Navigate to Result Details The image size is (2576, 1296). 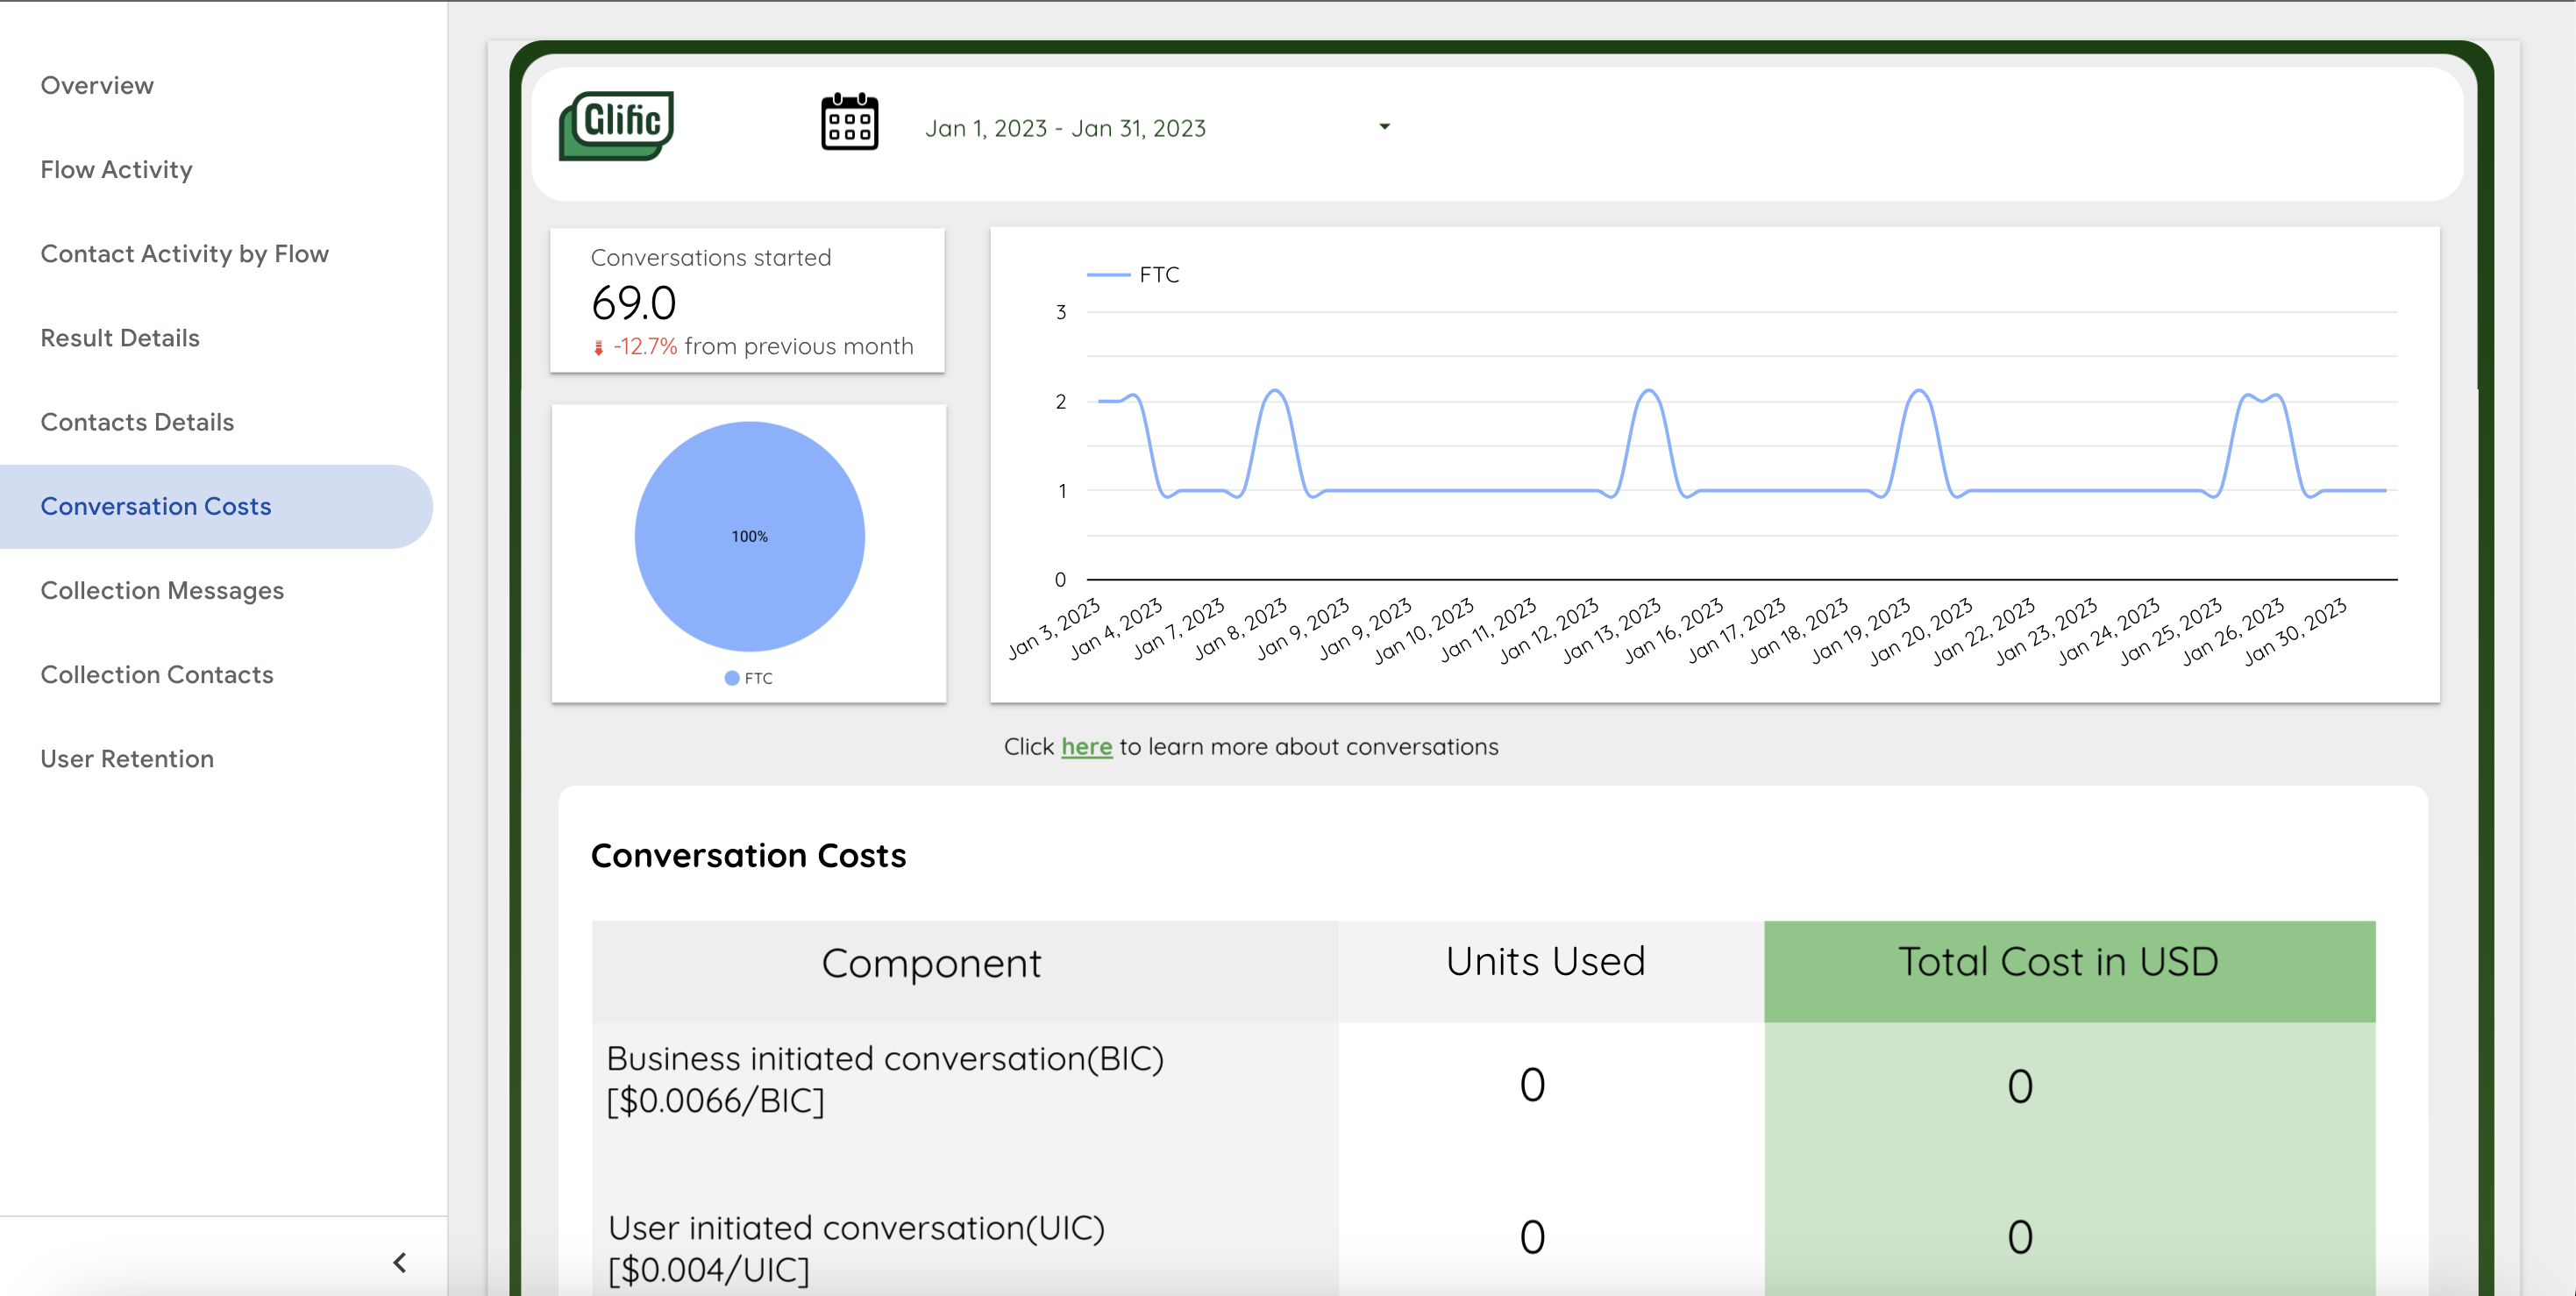pyautogui.click(x=120, y=337)
